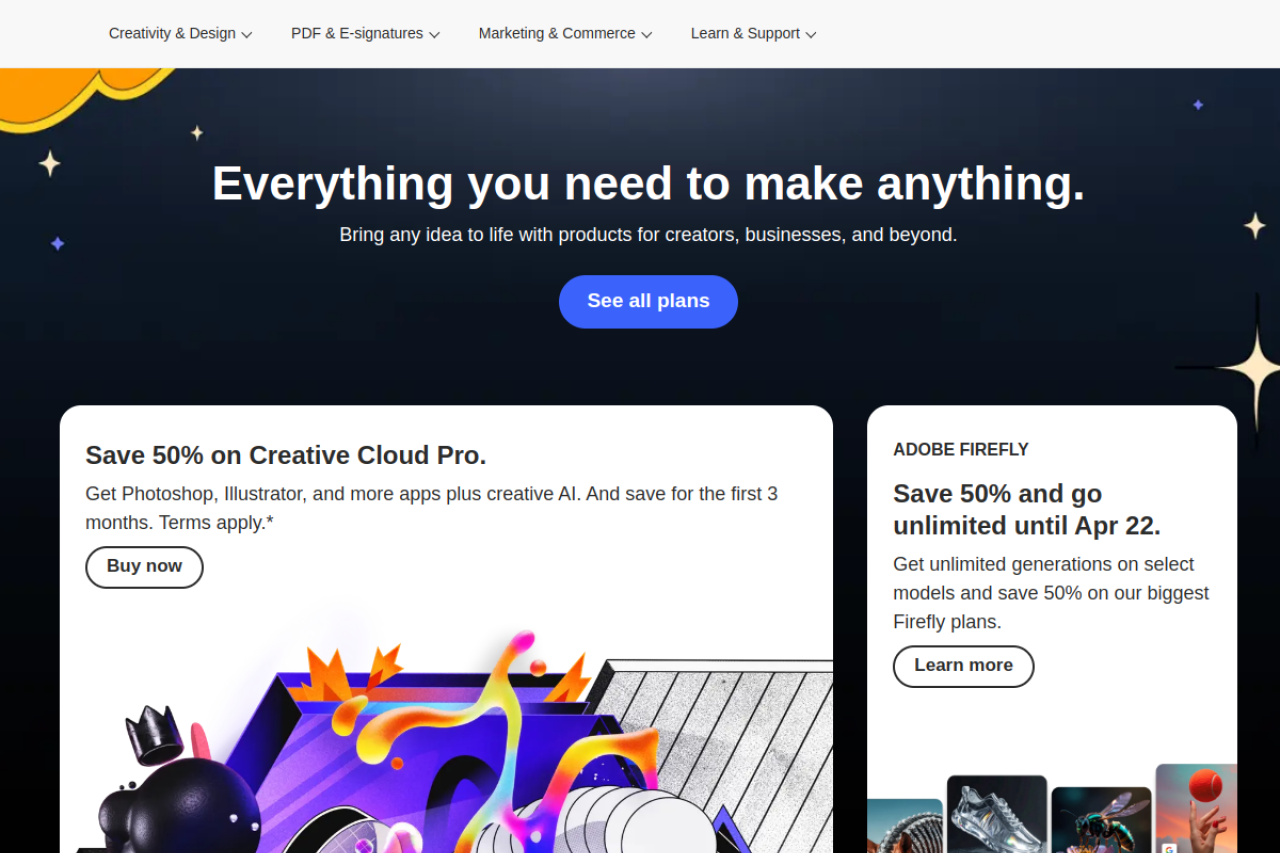Click the See all plans button
Viewport: 1280px width, 853px height.
tap(648, 301)
